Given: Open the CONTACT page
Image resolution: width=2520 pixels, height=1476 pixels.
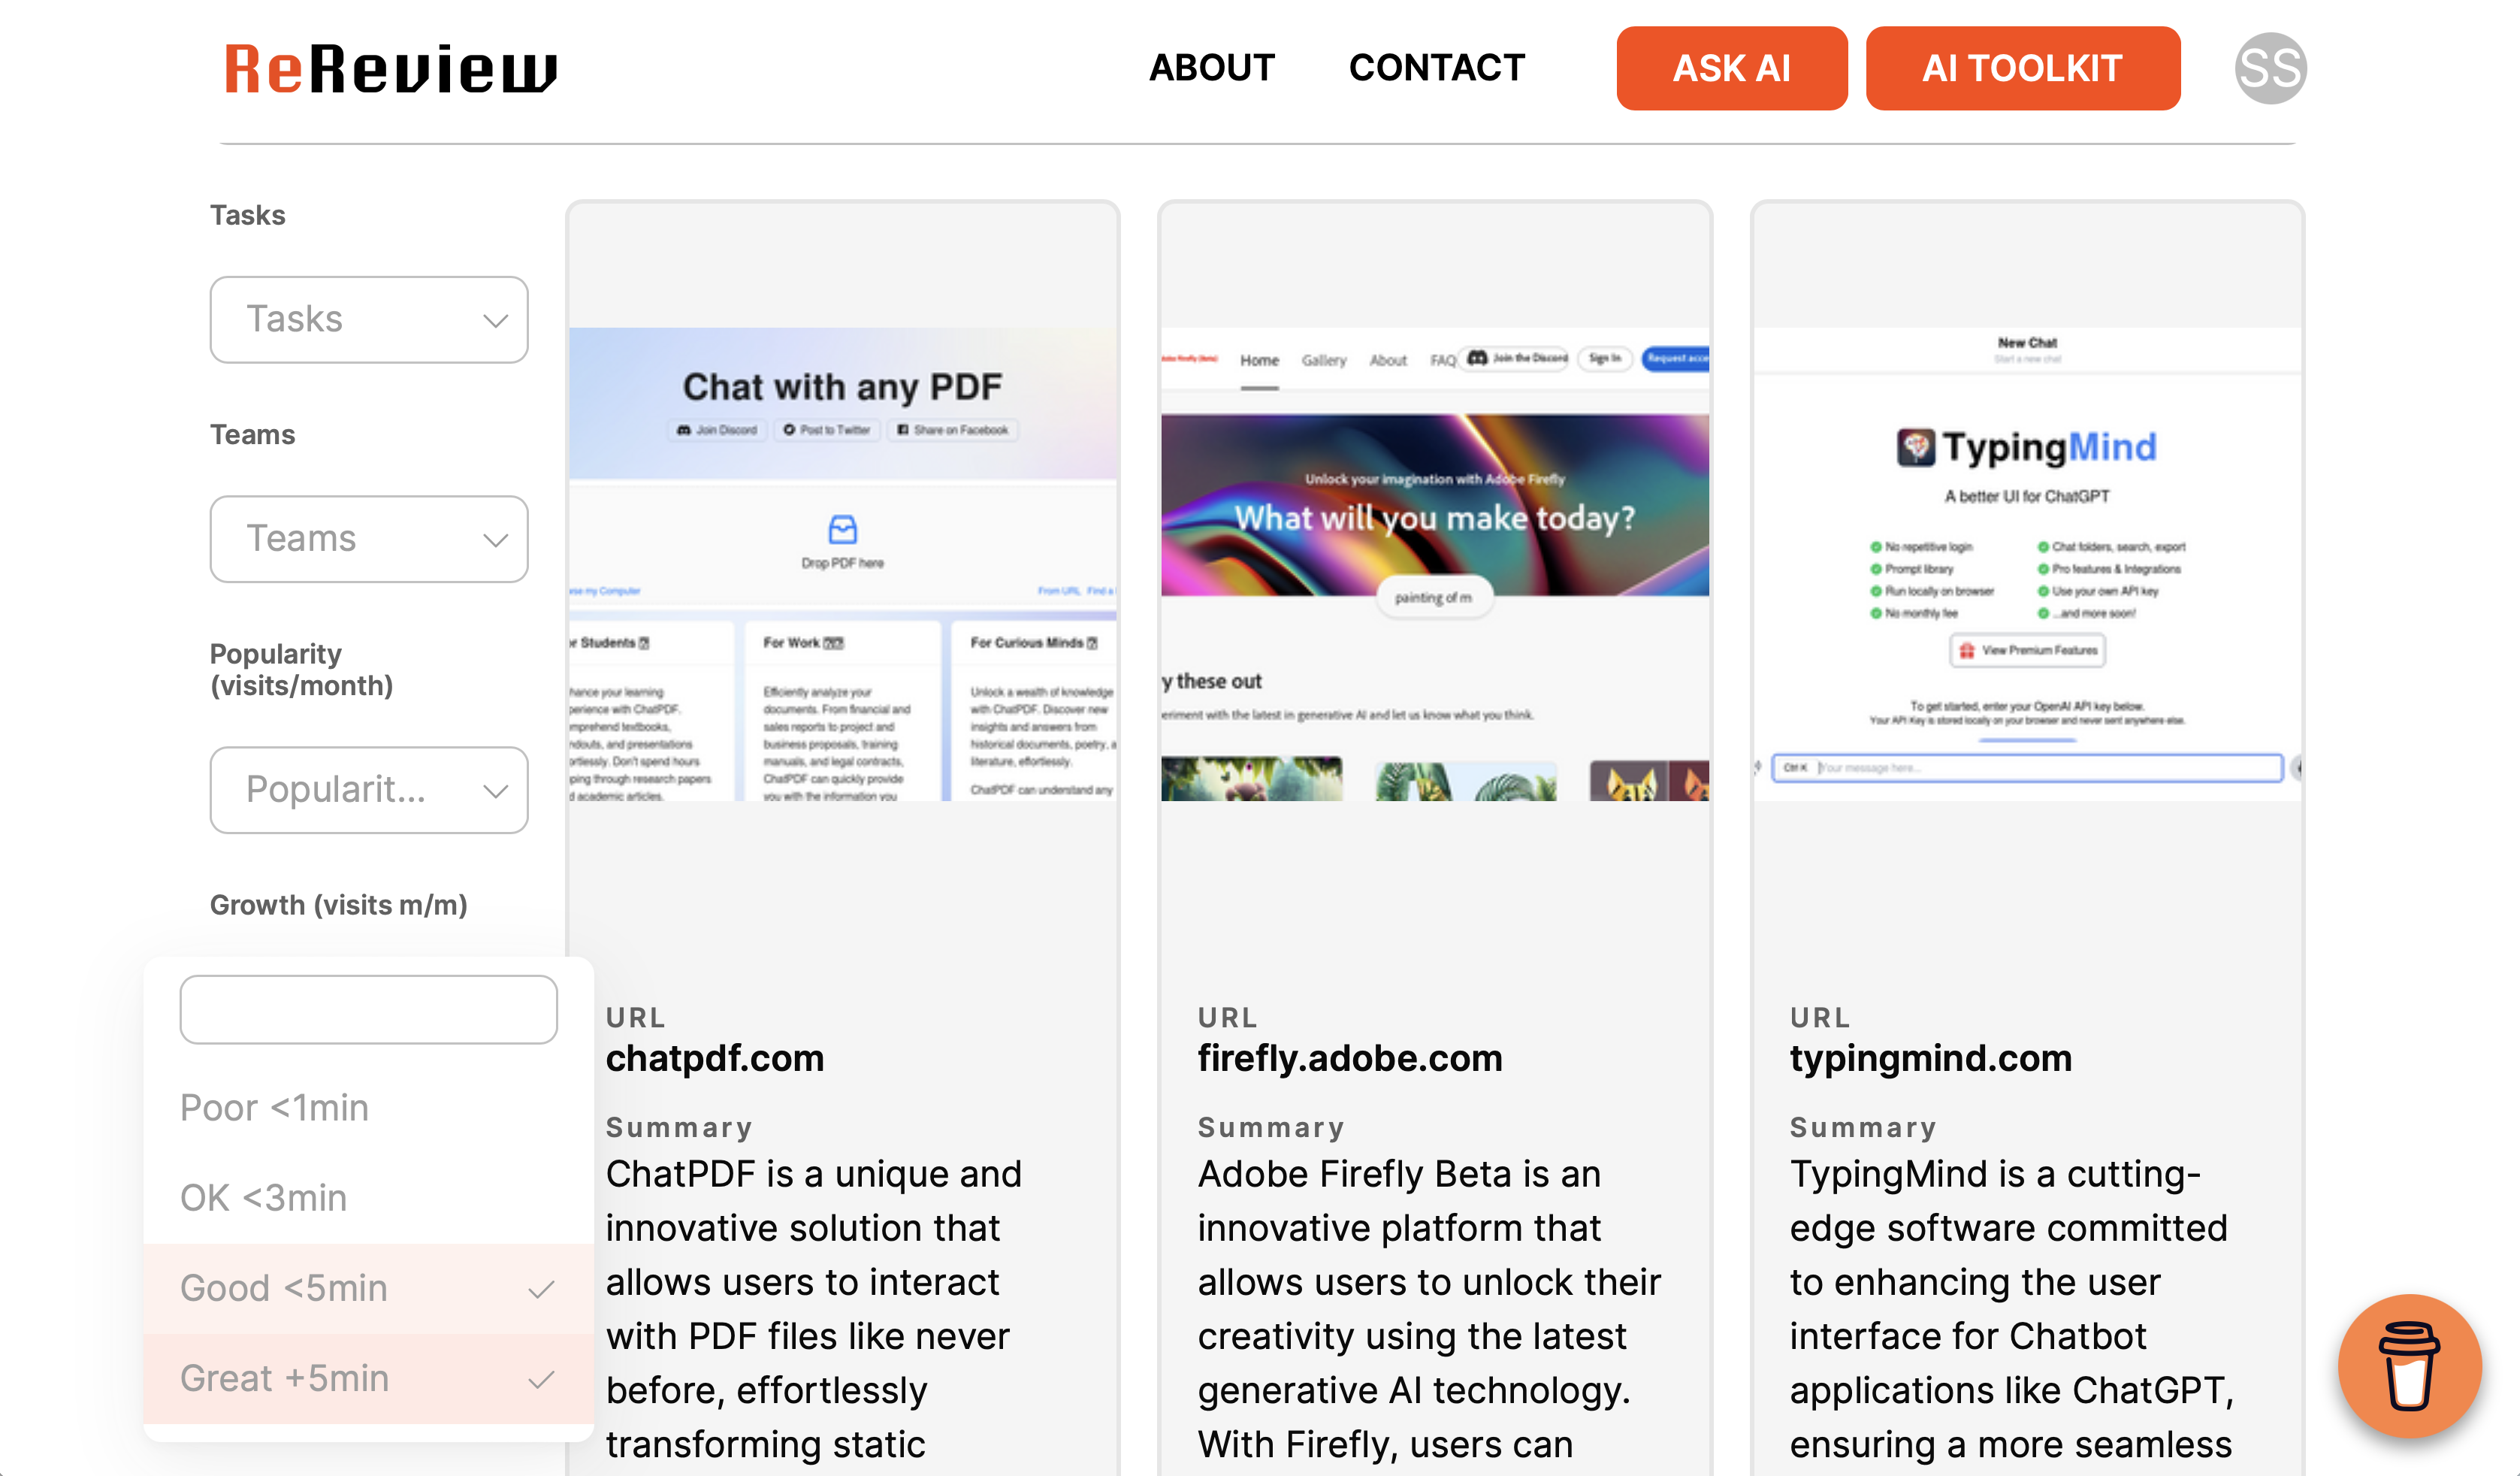Looking at the screenshot, I should pyautogui.click(x=1436, y=68).
